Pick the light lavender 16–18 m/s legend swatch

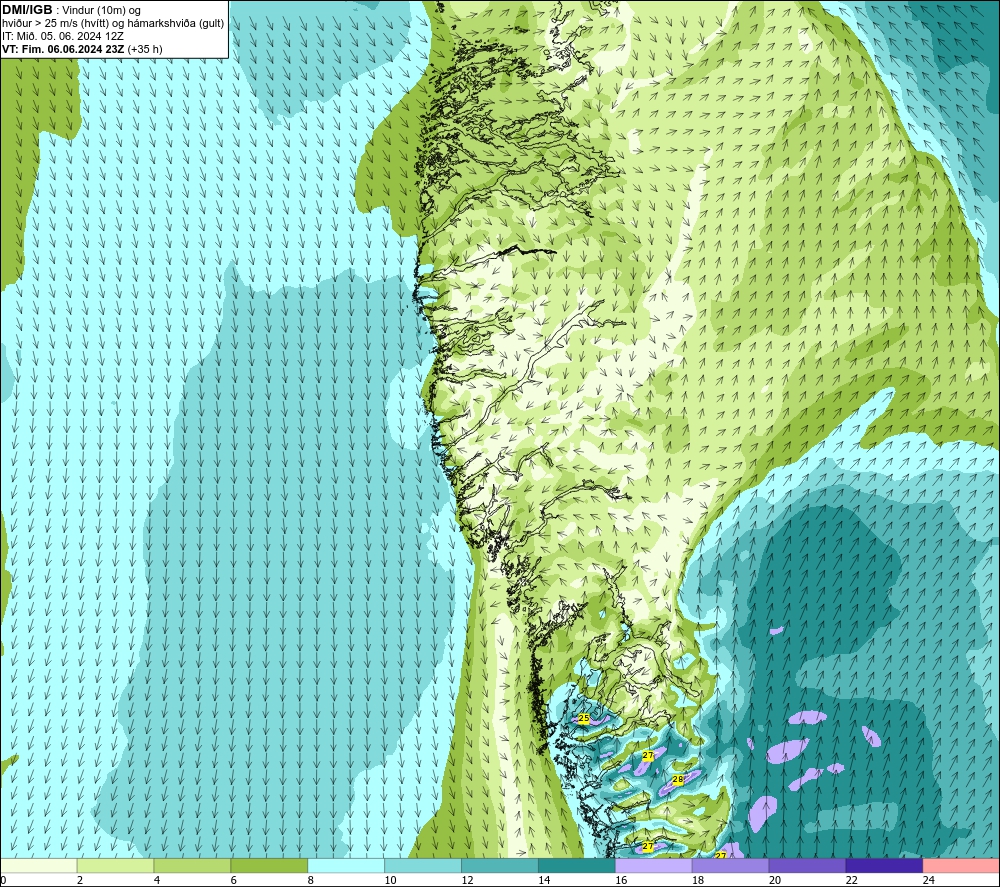click(654, 865)
